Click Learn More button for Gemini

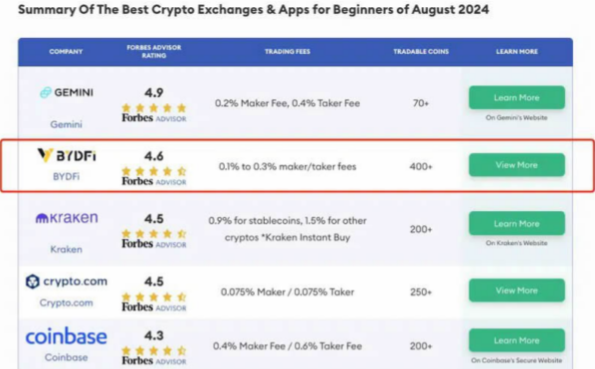click(517, 98)
